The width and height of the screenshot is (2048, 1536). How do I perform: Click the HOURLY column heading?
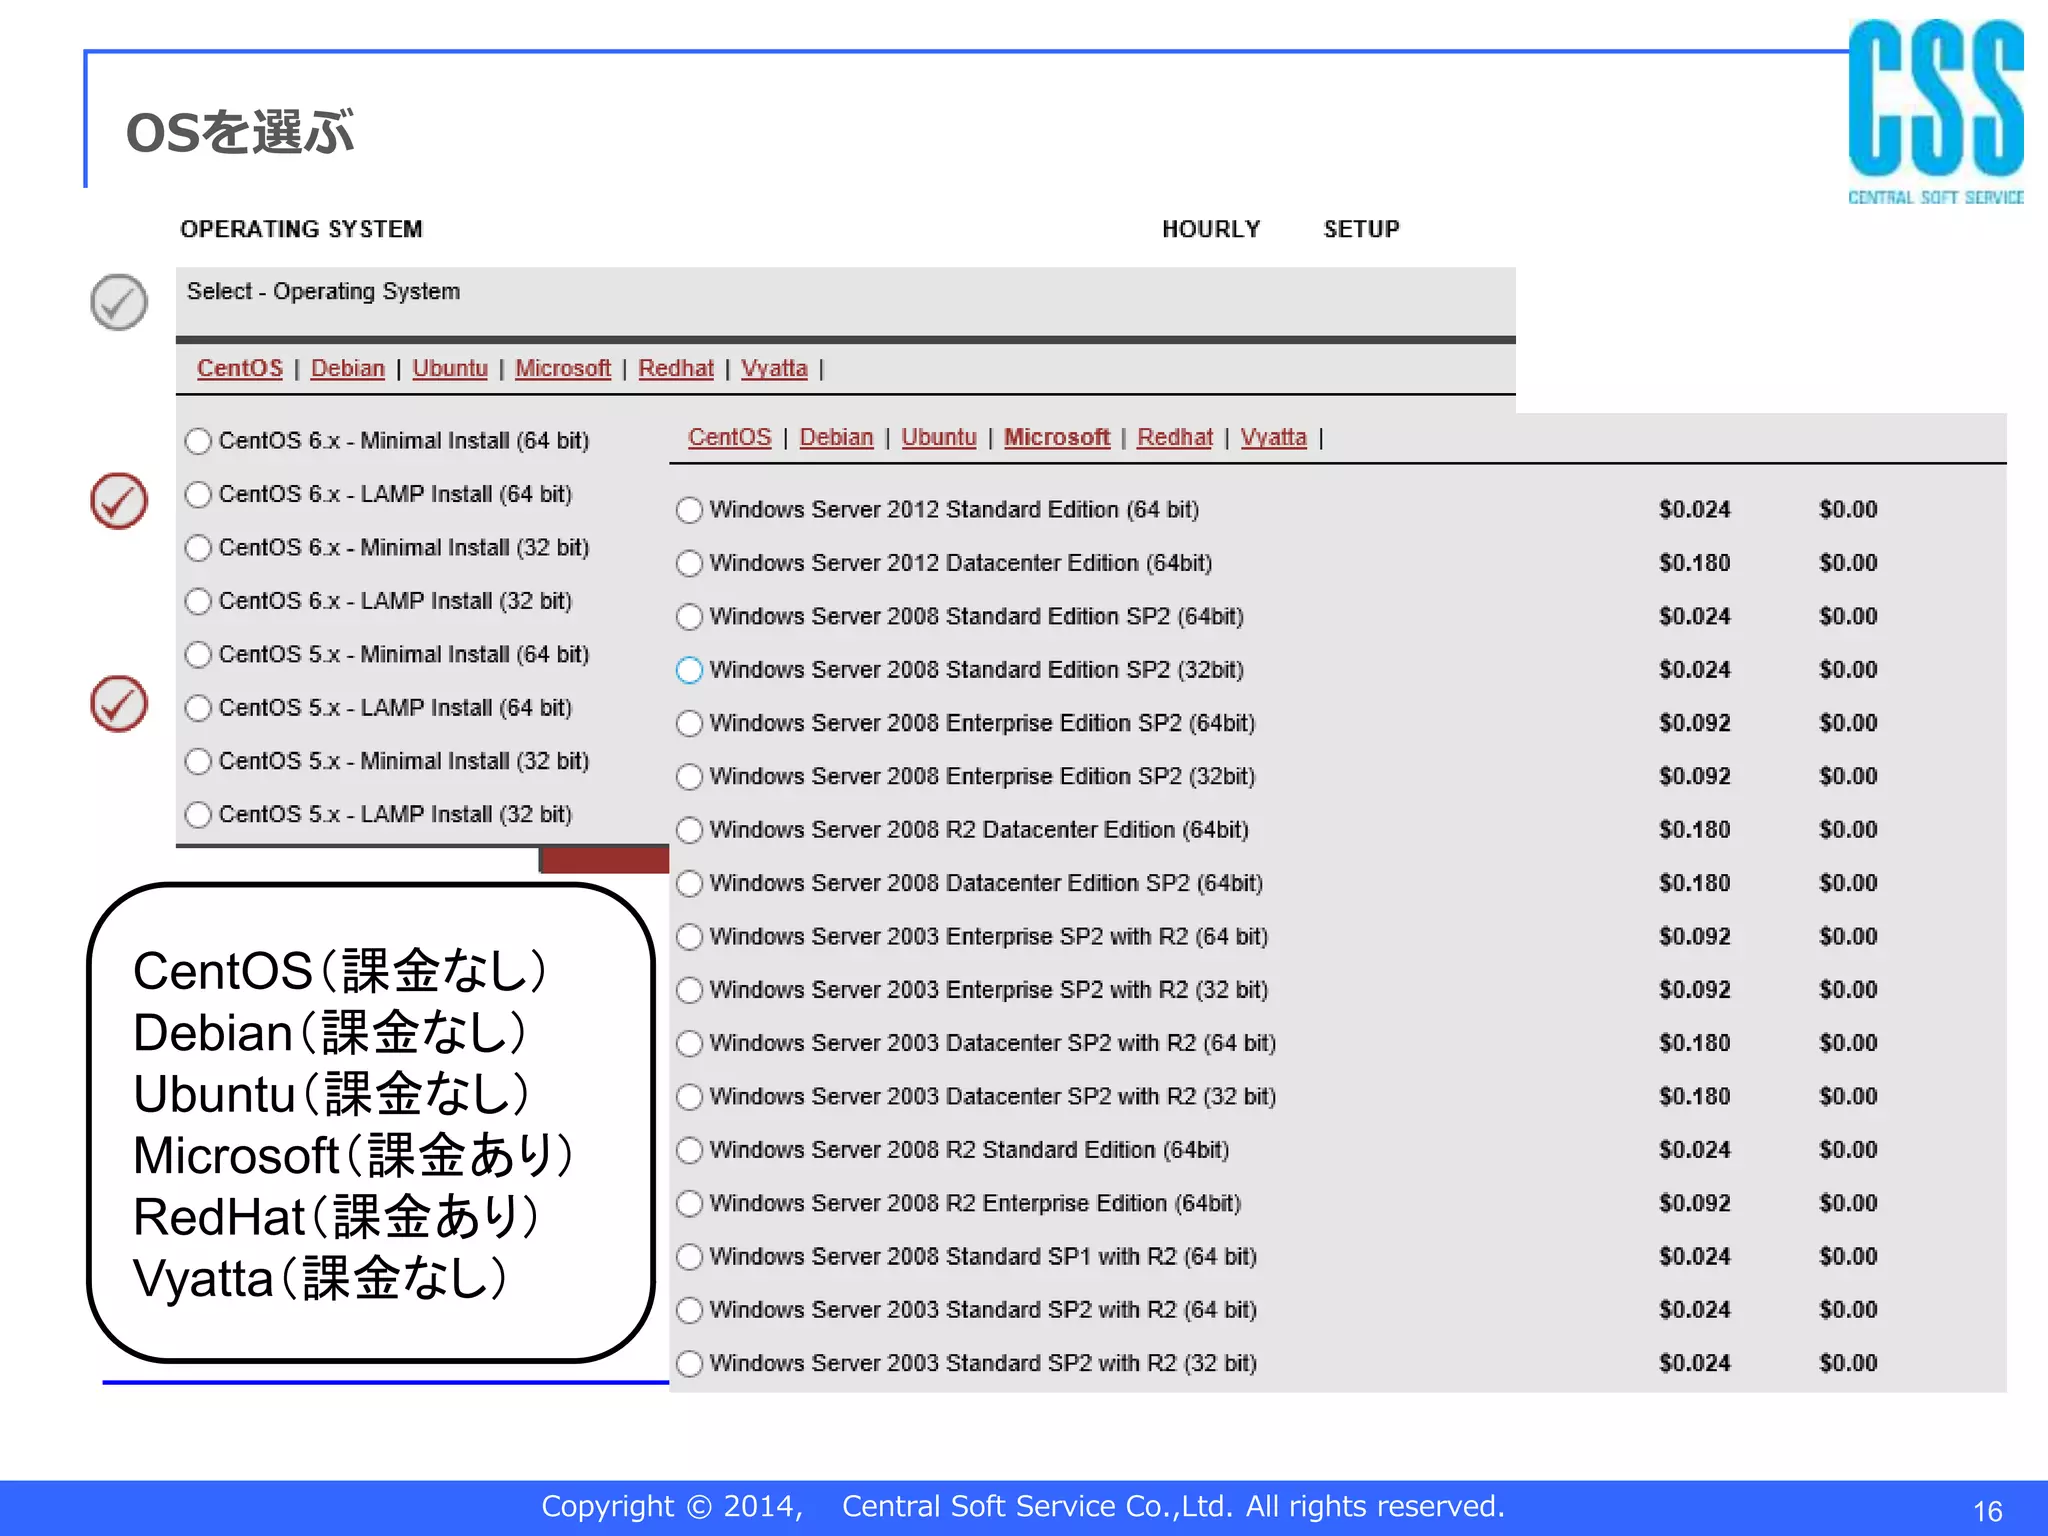click(x=1211, y=229)
